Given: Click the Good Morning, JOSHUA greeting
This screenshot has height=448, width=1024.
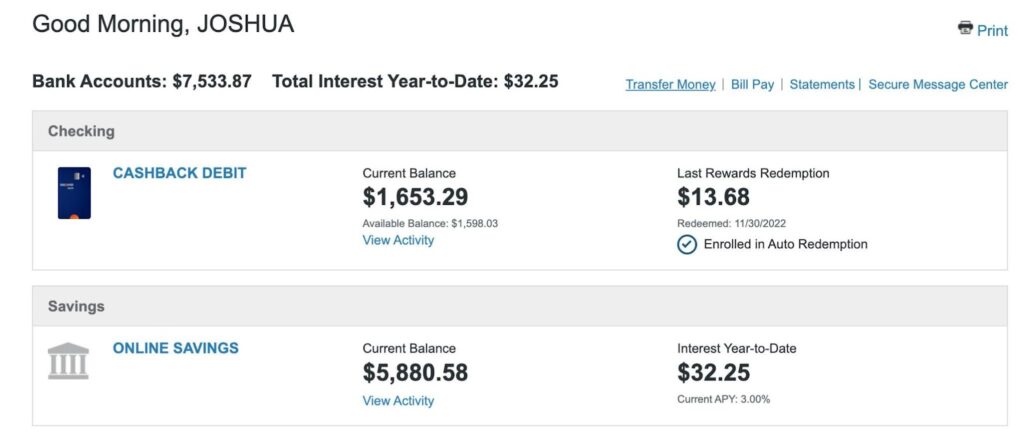Looking at the screenshot, I should pyautogui.click(x=163, y=25).
